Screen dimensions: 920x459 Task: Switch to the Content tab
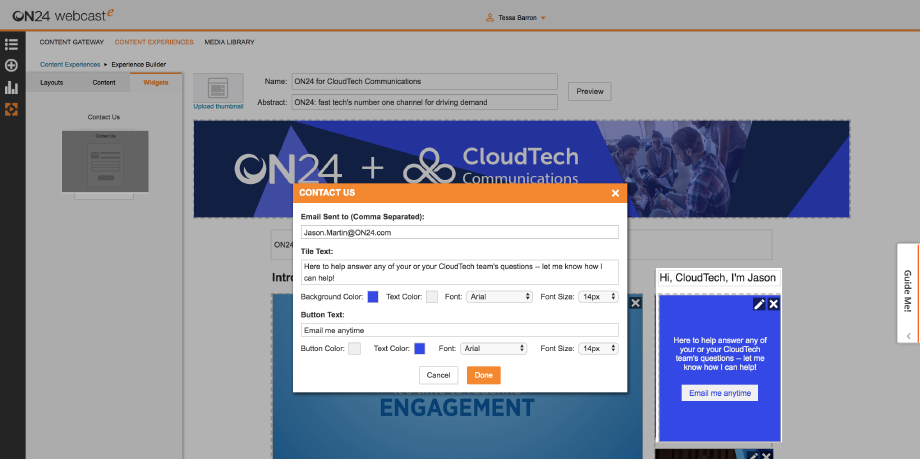(104, 83)
